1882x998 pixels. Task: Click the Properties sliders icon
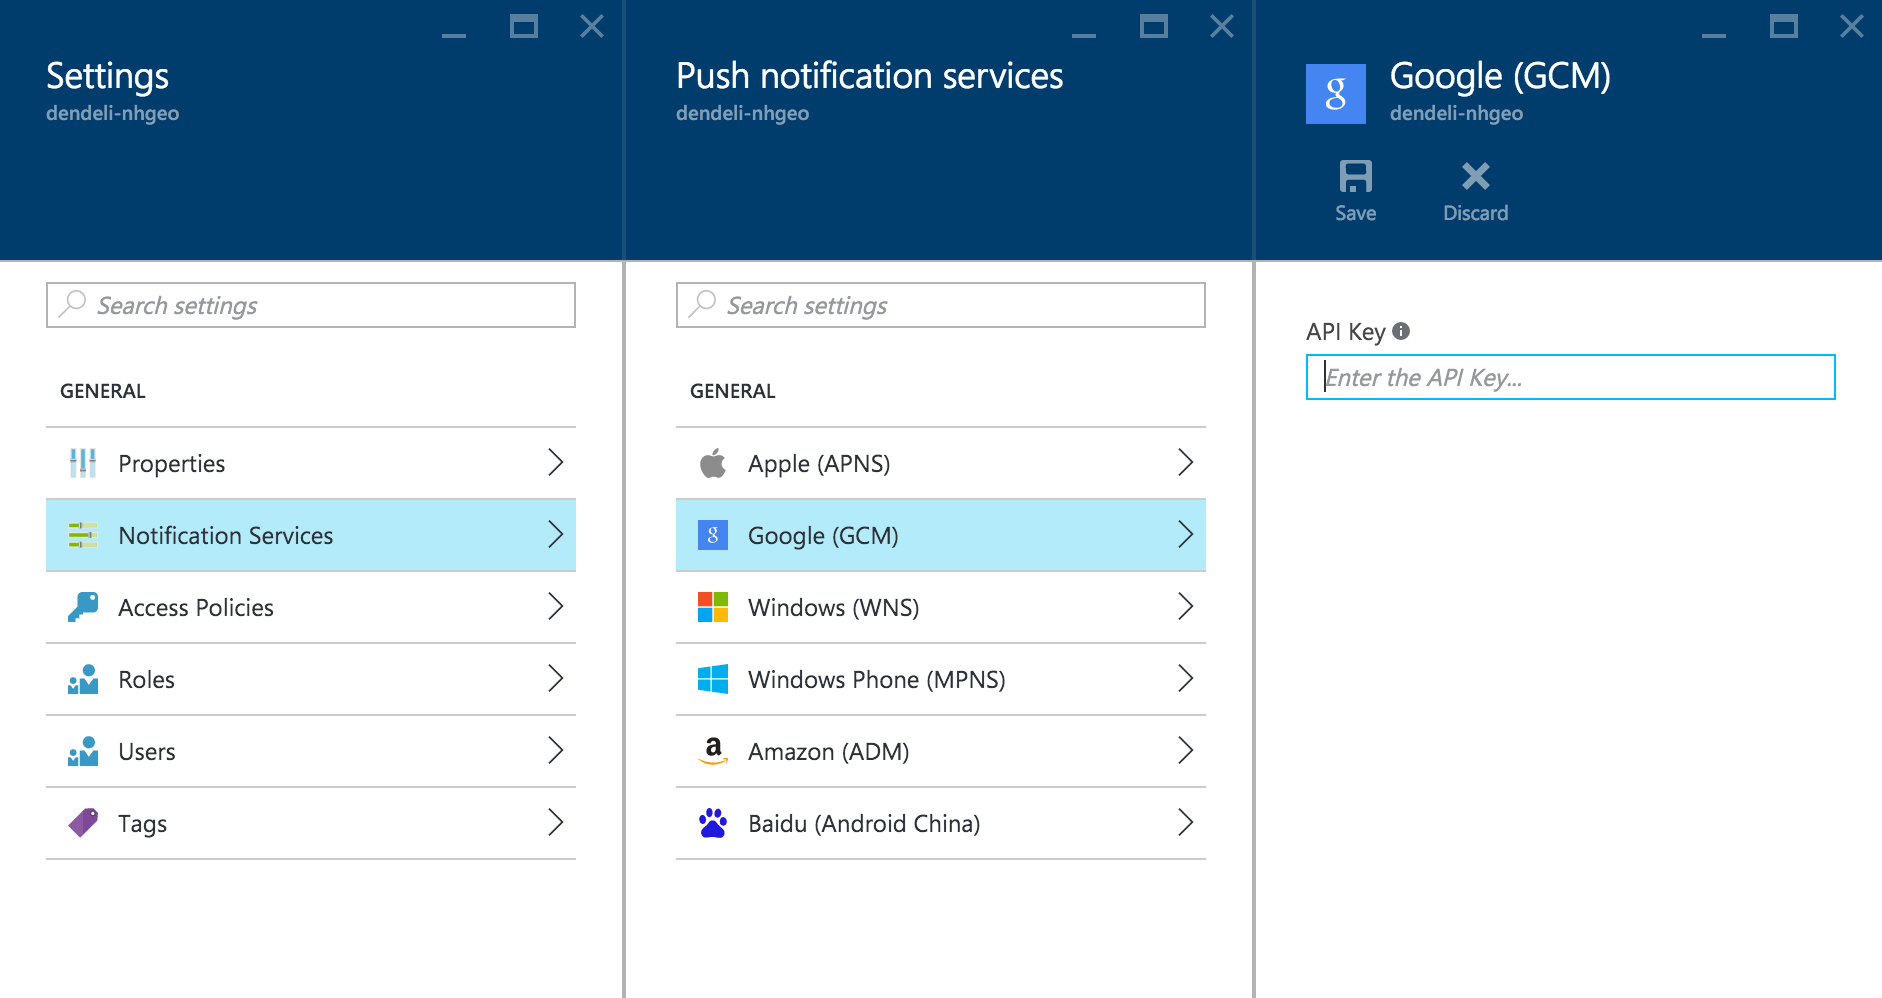(83, 463)
